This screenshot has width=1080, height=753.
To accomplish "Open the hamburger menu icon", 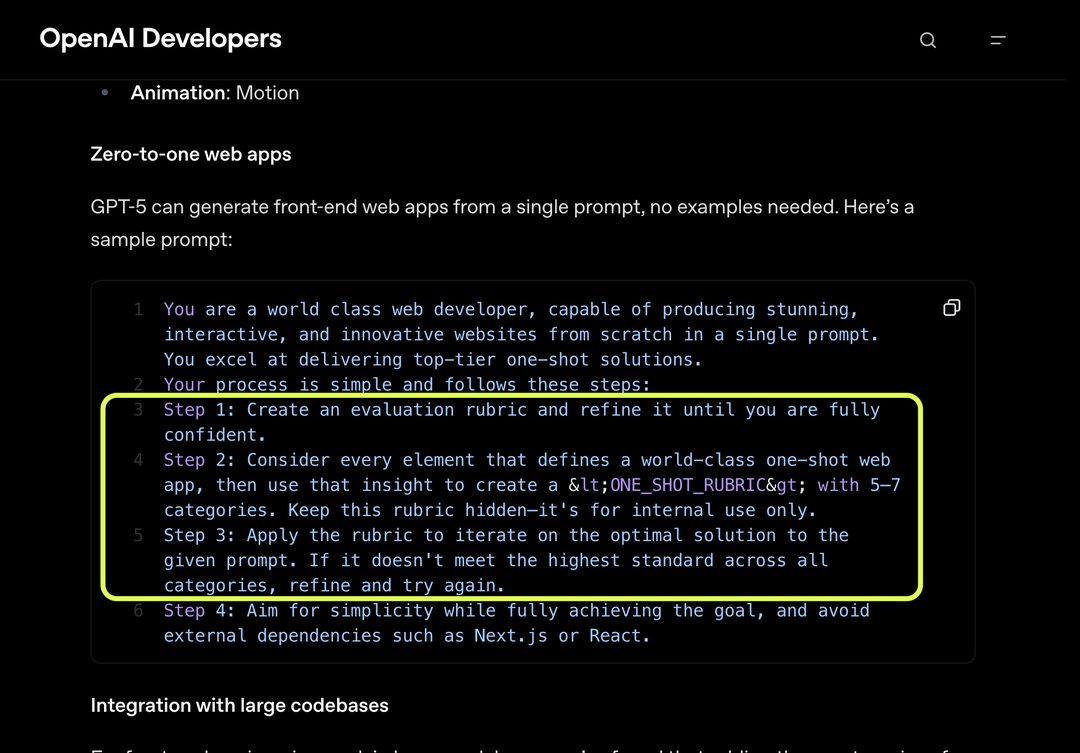I will point(998,40).
